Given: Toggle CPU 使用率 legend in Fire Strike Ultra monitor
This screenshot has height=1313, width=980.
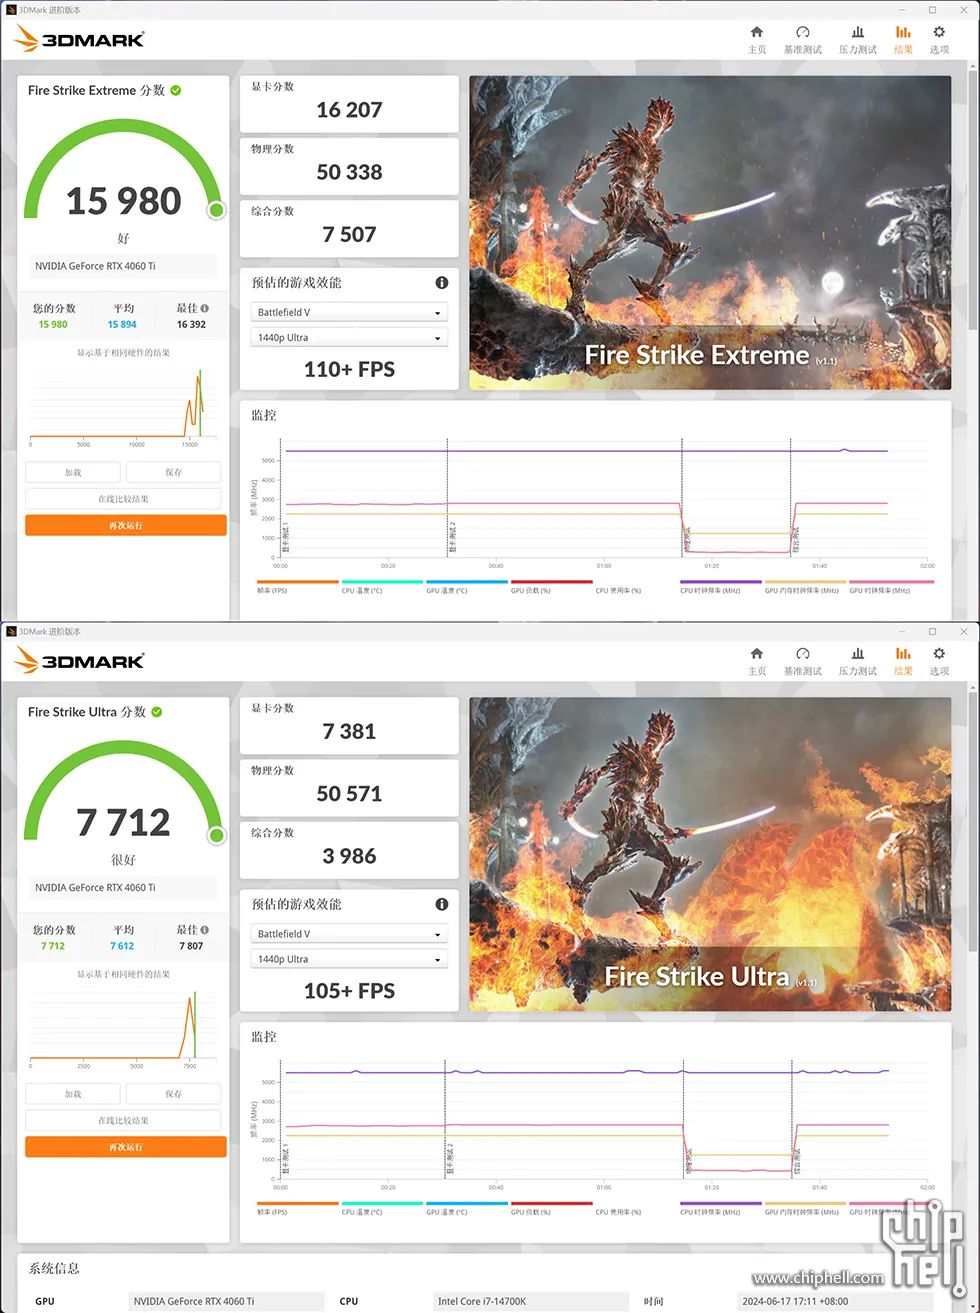Looking at the screenshot, I should (636, 1209).
